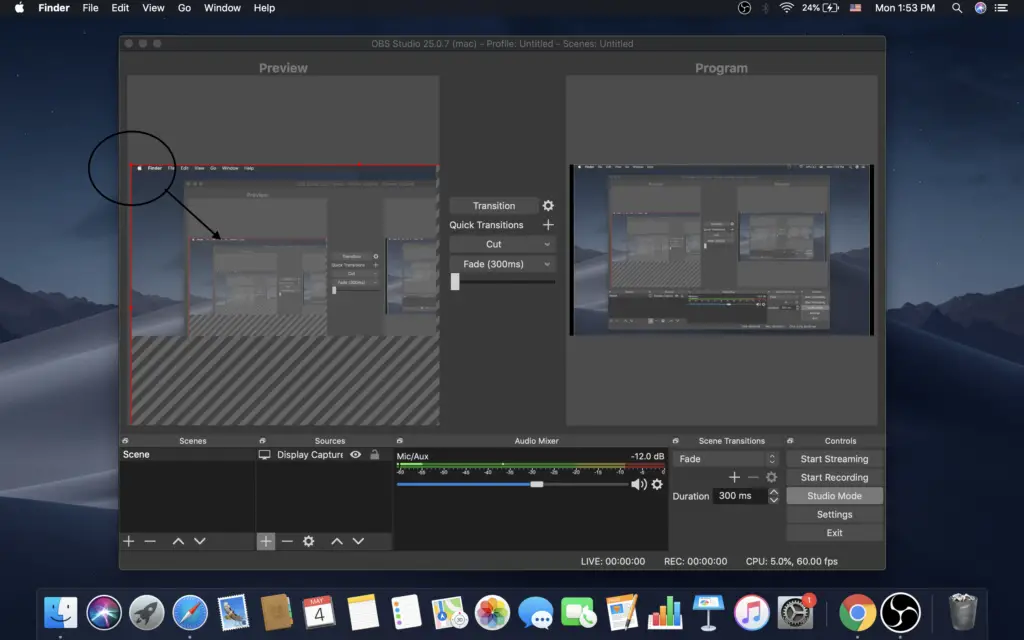This screenshot has height=640, width=1024.
Task: Undock the Scenes panel using its float icon
Action: point(125,441)
